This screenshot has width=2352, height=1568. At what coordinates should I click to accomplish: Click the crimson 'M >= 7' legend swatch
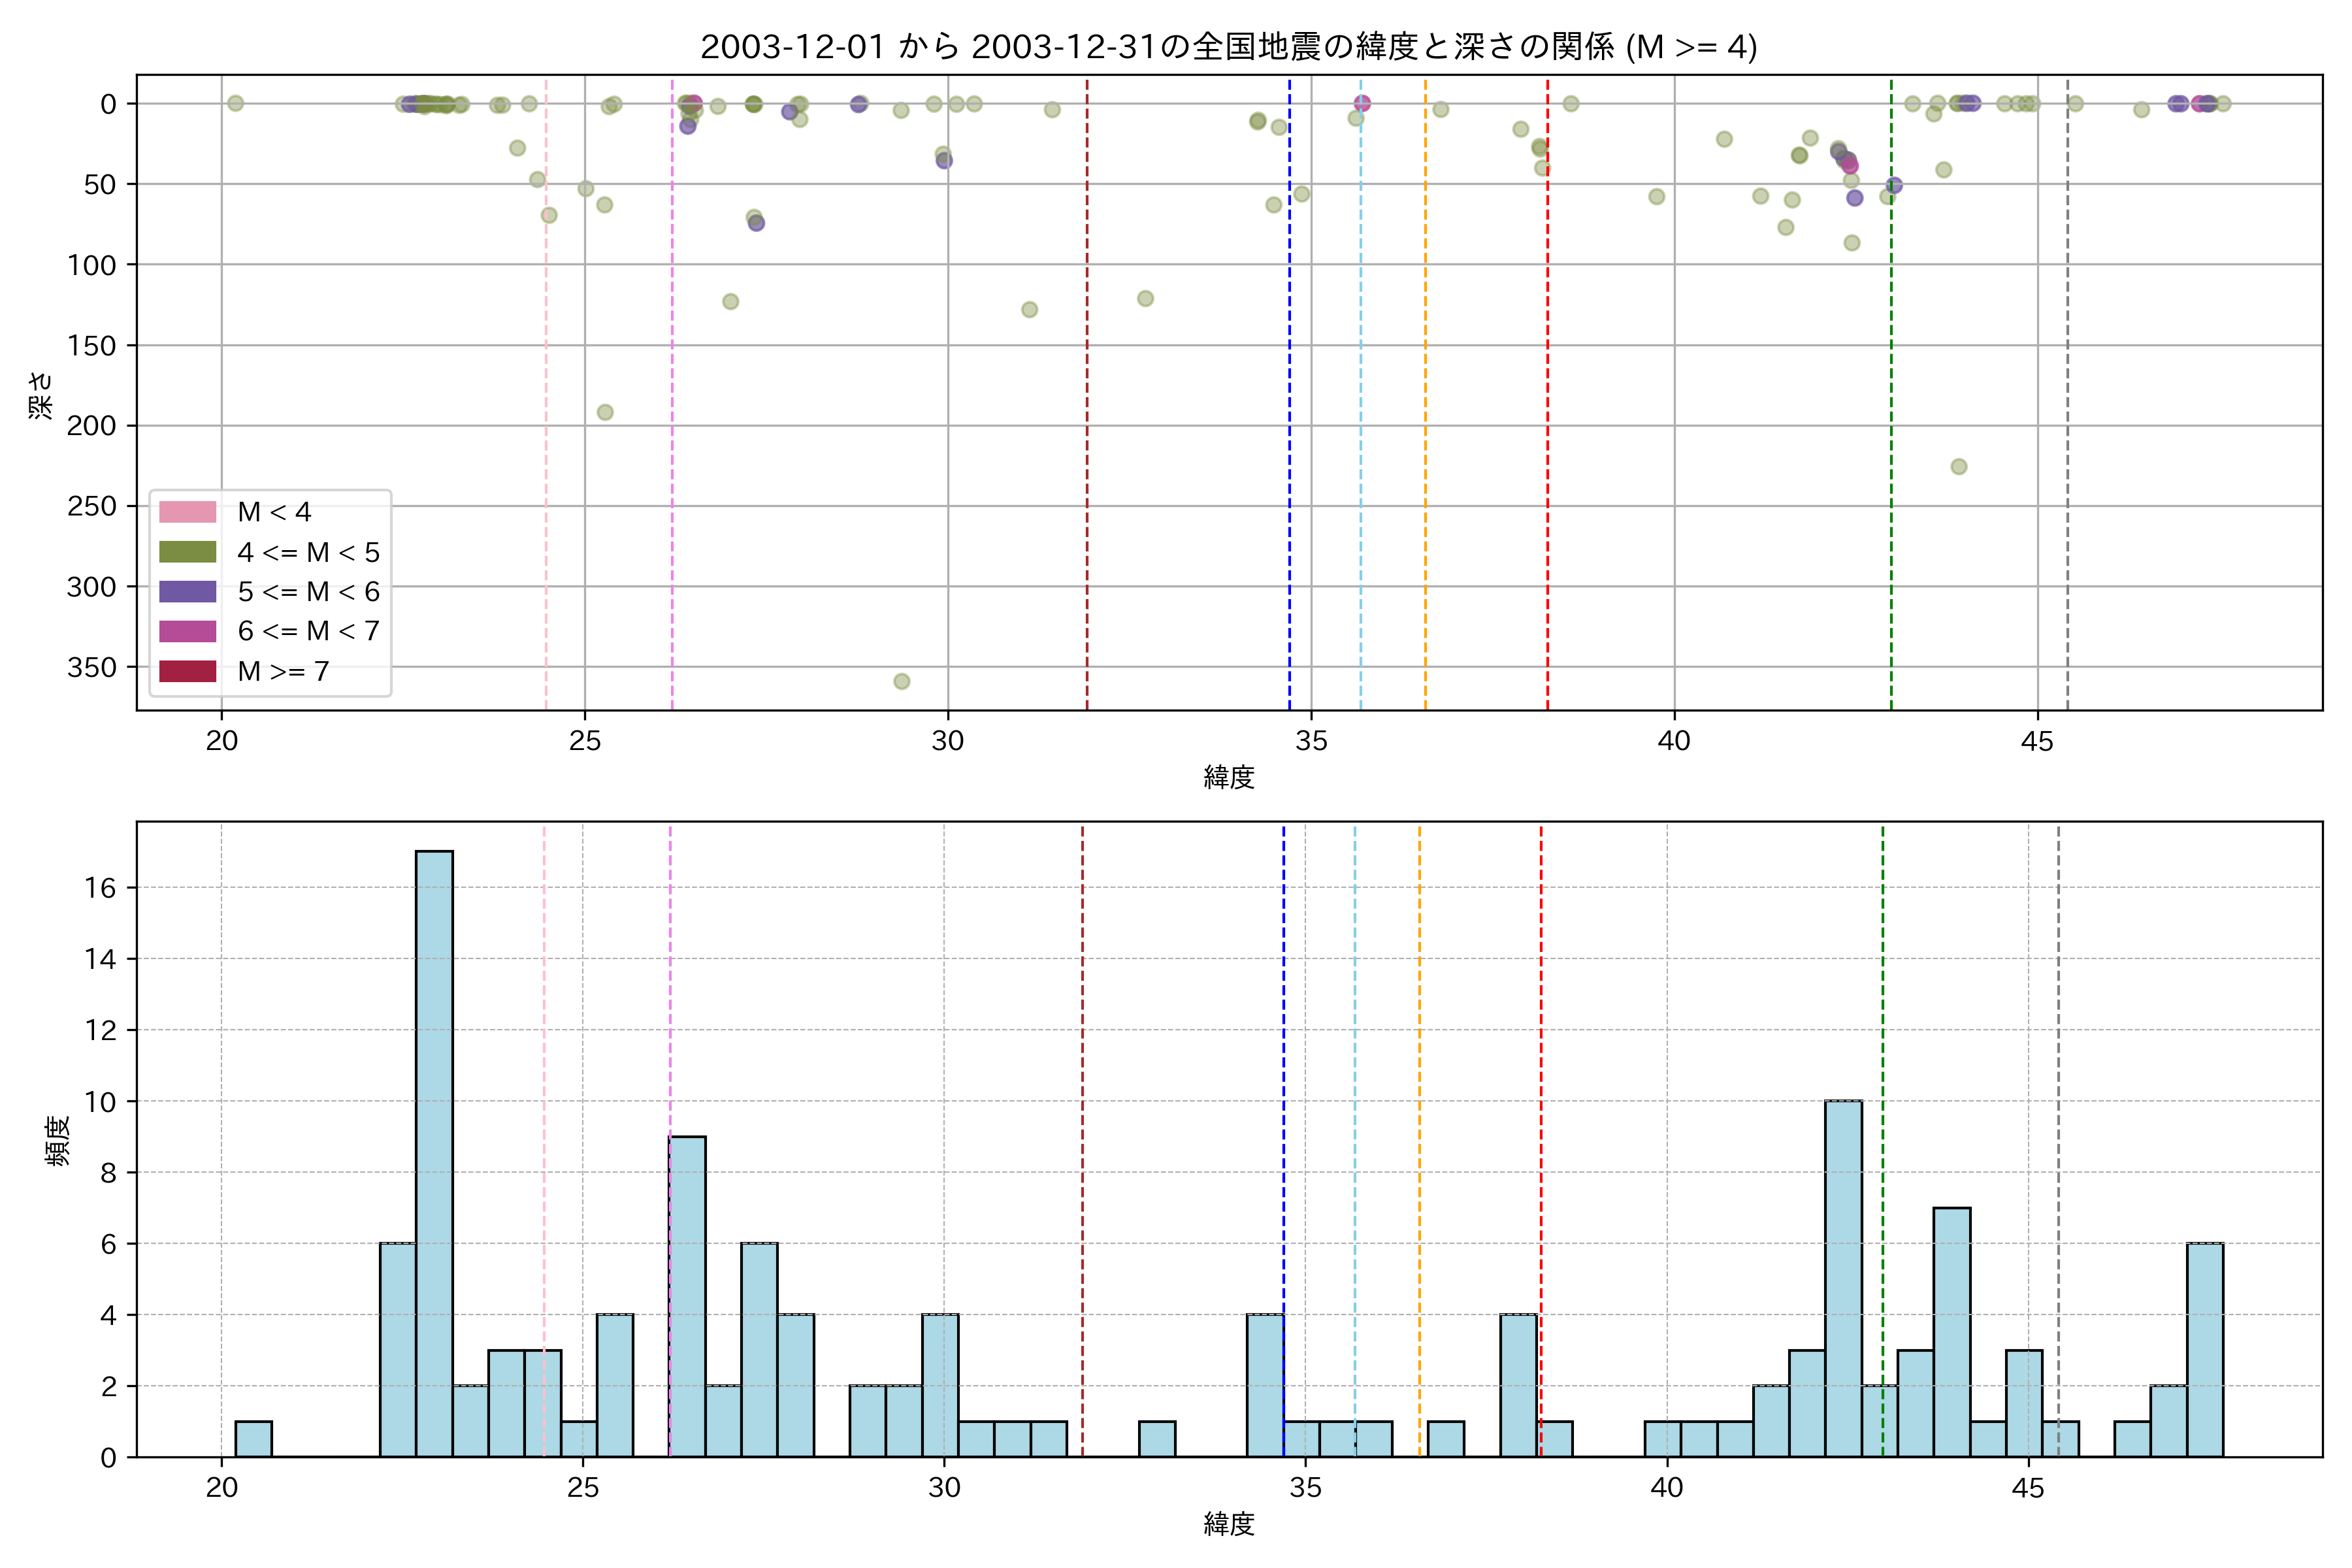tap(187, 671)
